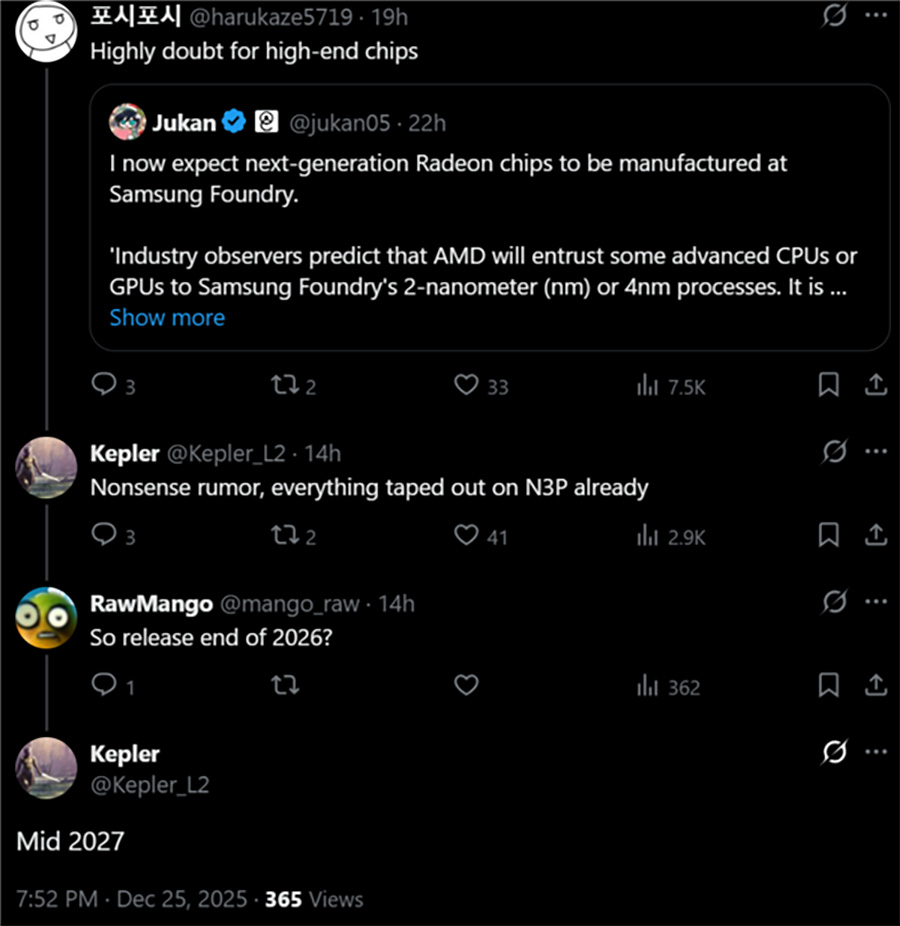Like RawMango's "release end of 2026" tweet
Viewport: 900px width, 926px height.
[466, 686]
